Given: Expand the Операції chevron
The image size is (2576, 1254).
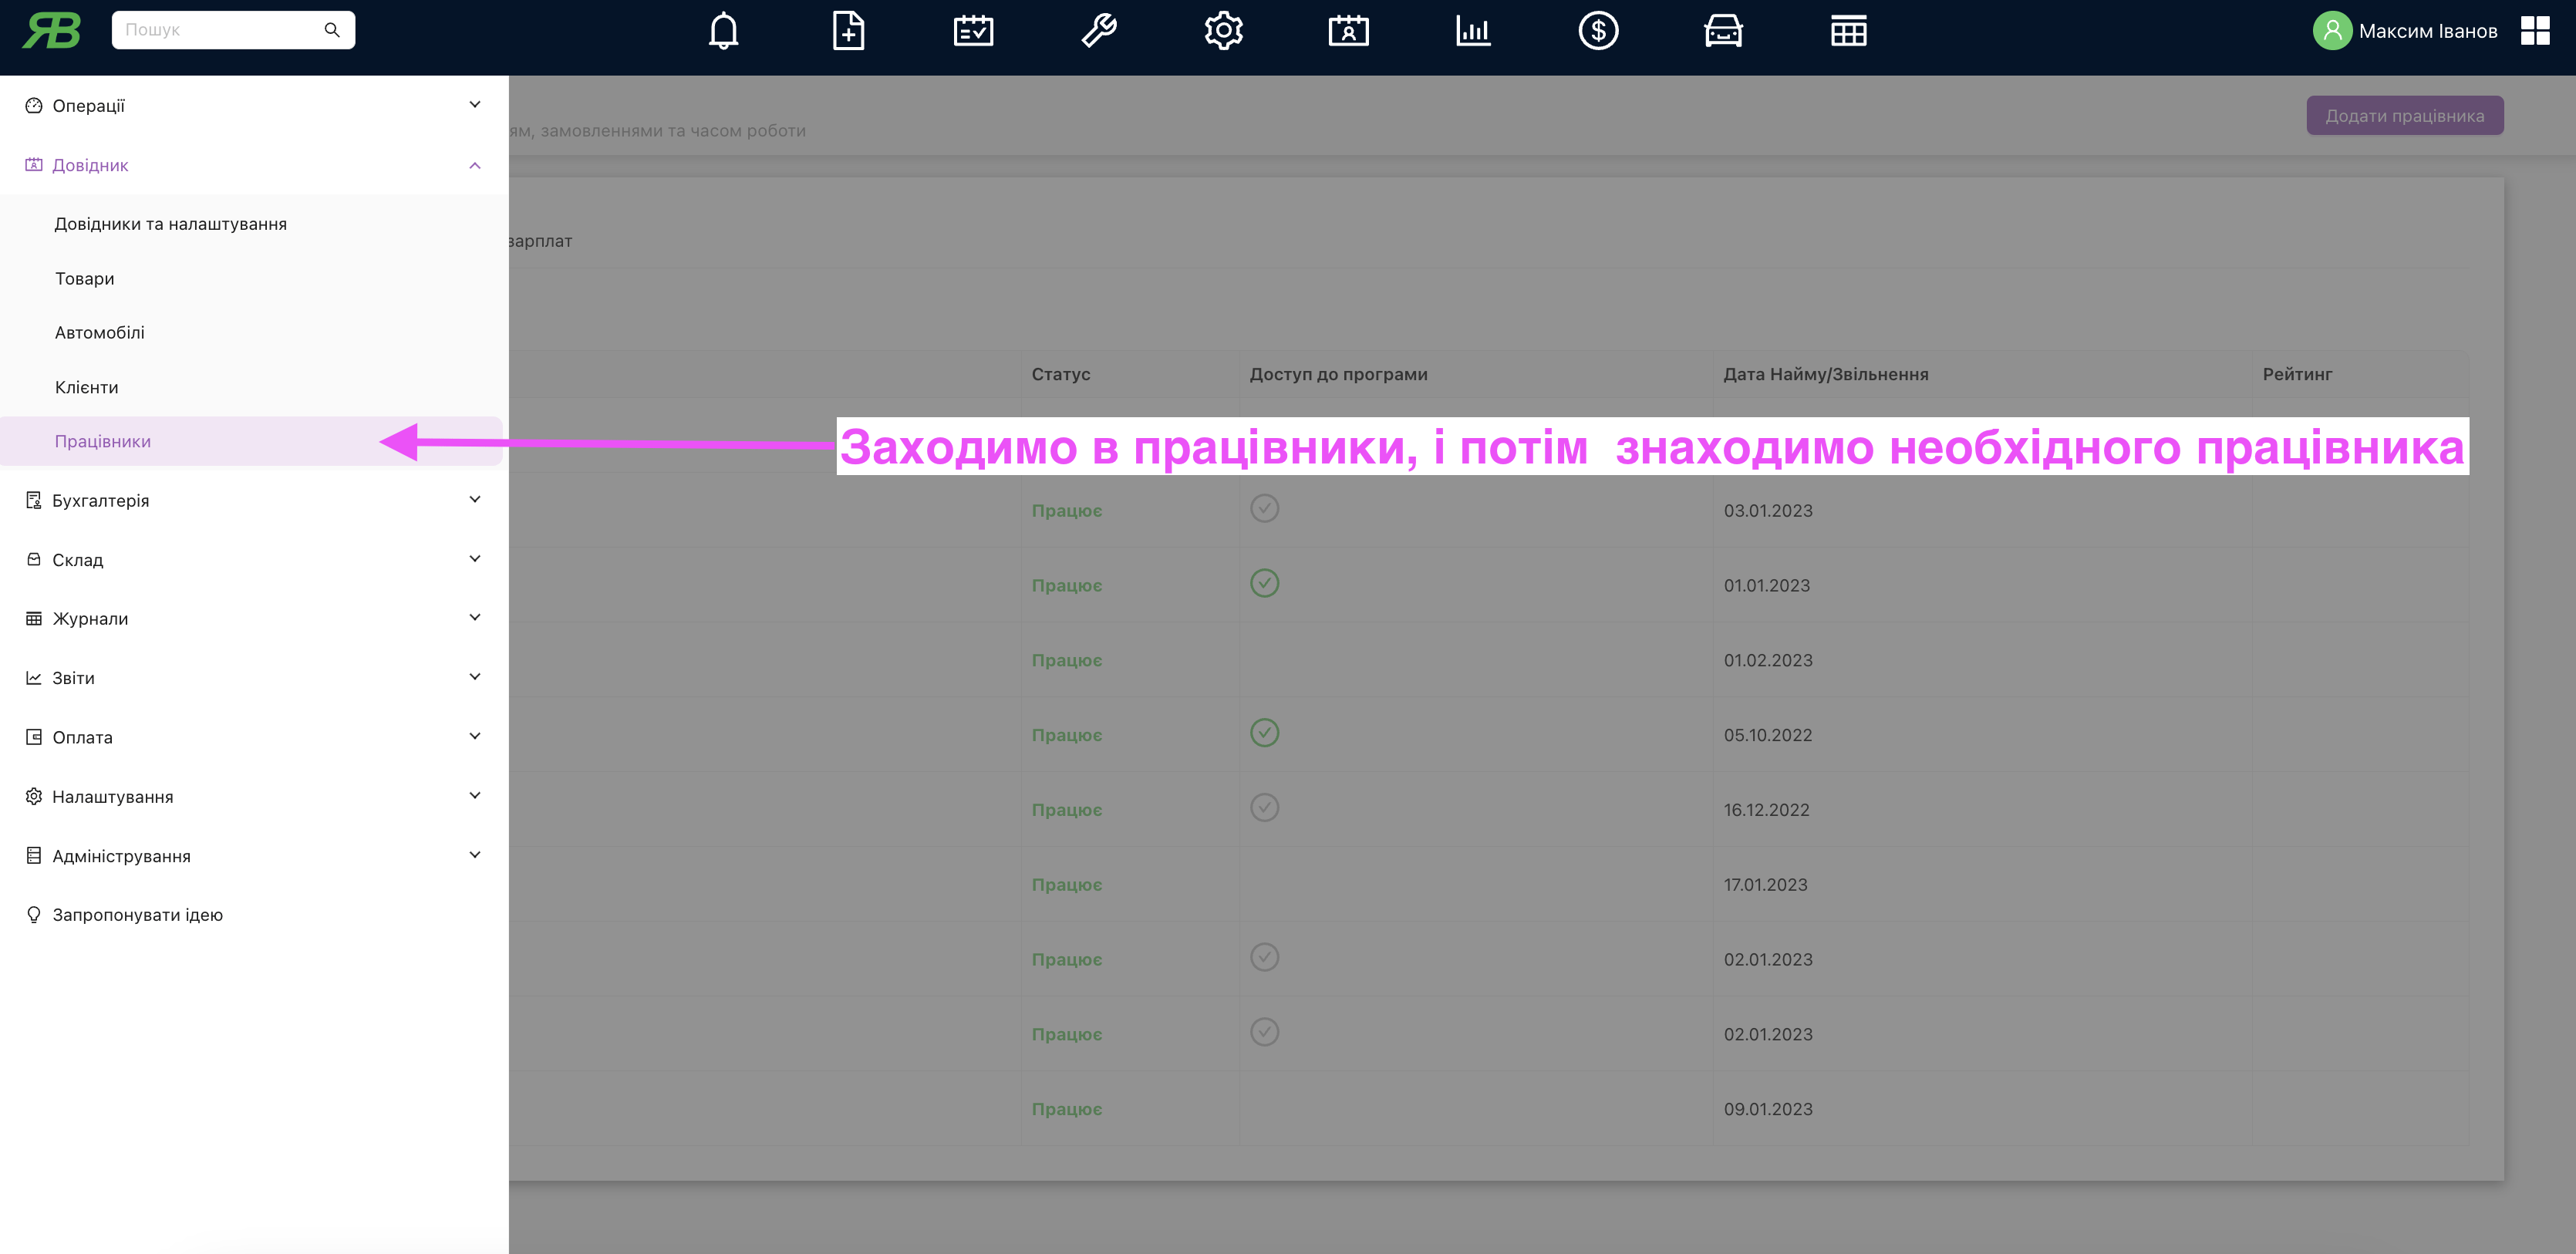Looking at the screenshot, I should 475,104.
